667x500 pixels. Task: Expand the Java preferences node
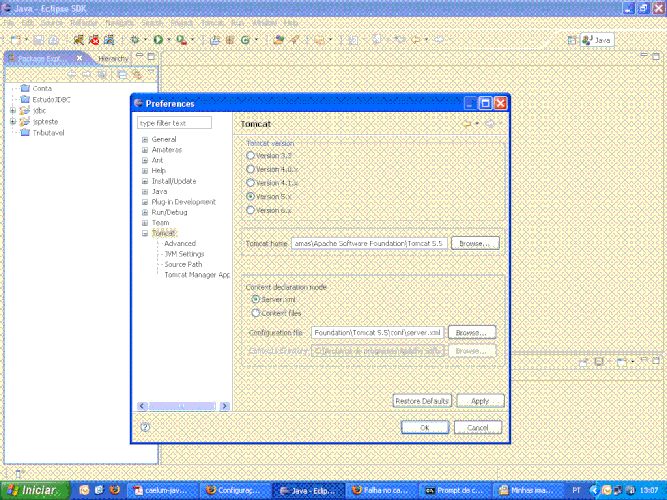(x=145, y=192)
